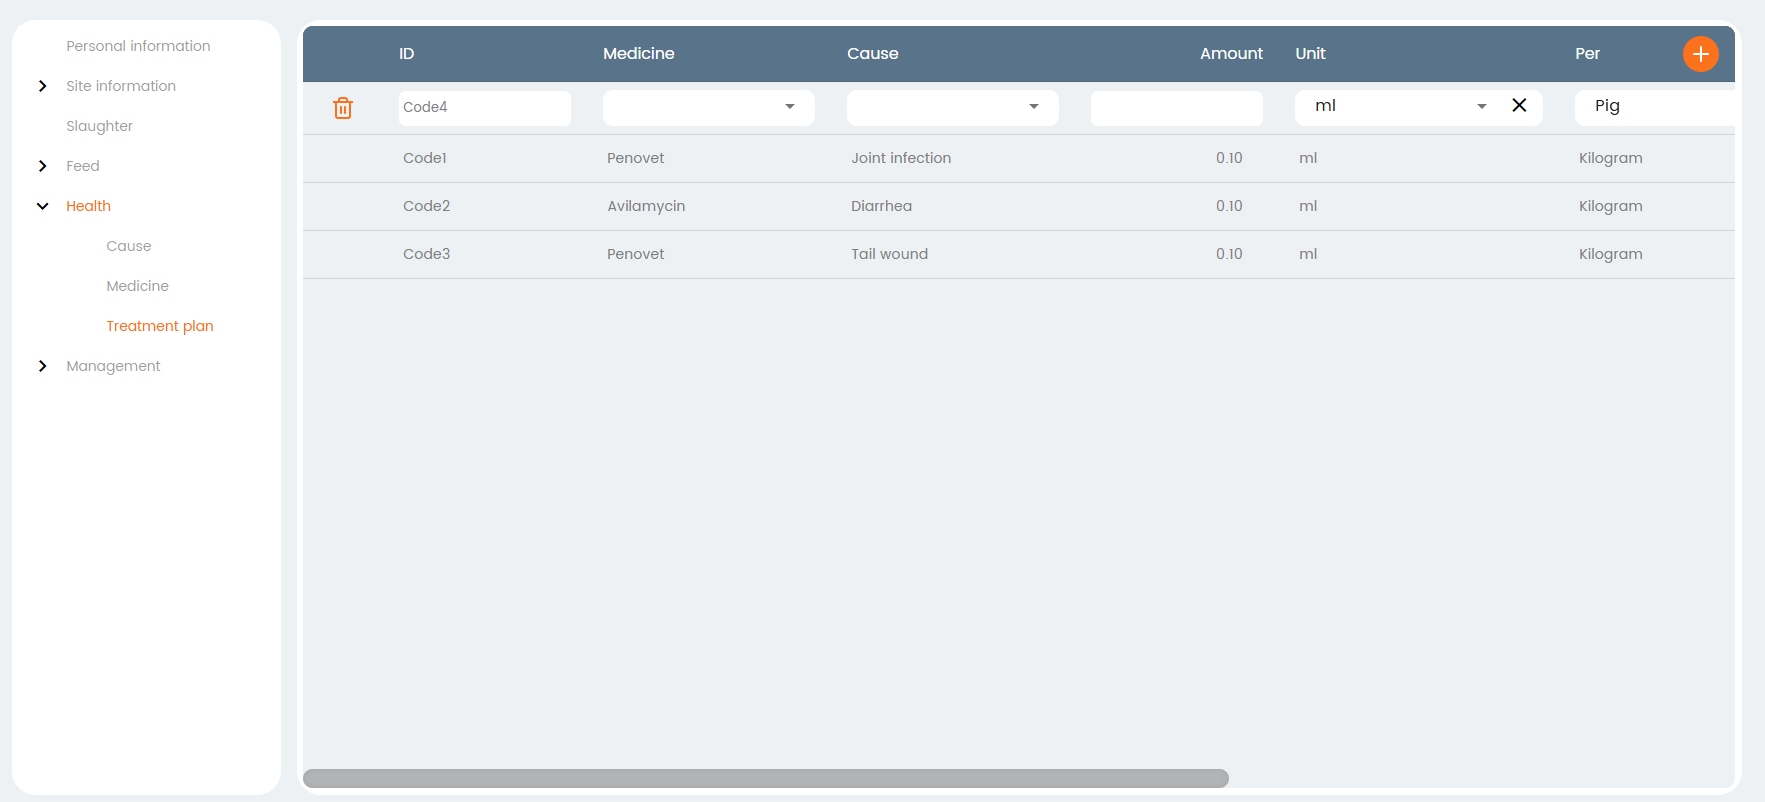Delete the Code4 row with trash icon

point(343,108)
